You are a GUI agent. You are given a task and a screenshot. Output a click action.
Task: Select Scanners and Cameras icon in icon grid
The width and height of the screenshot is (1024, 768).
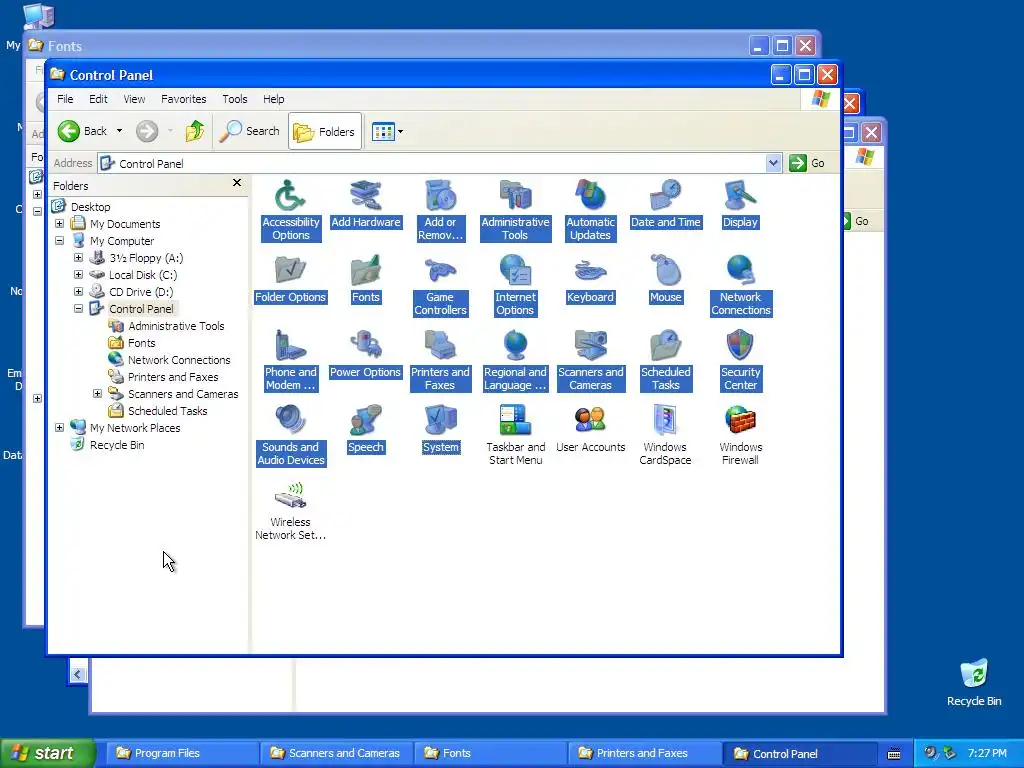coord(590,360)
